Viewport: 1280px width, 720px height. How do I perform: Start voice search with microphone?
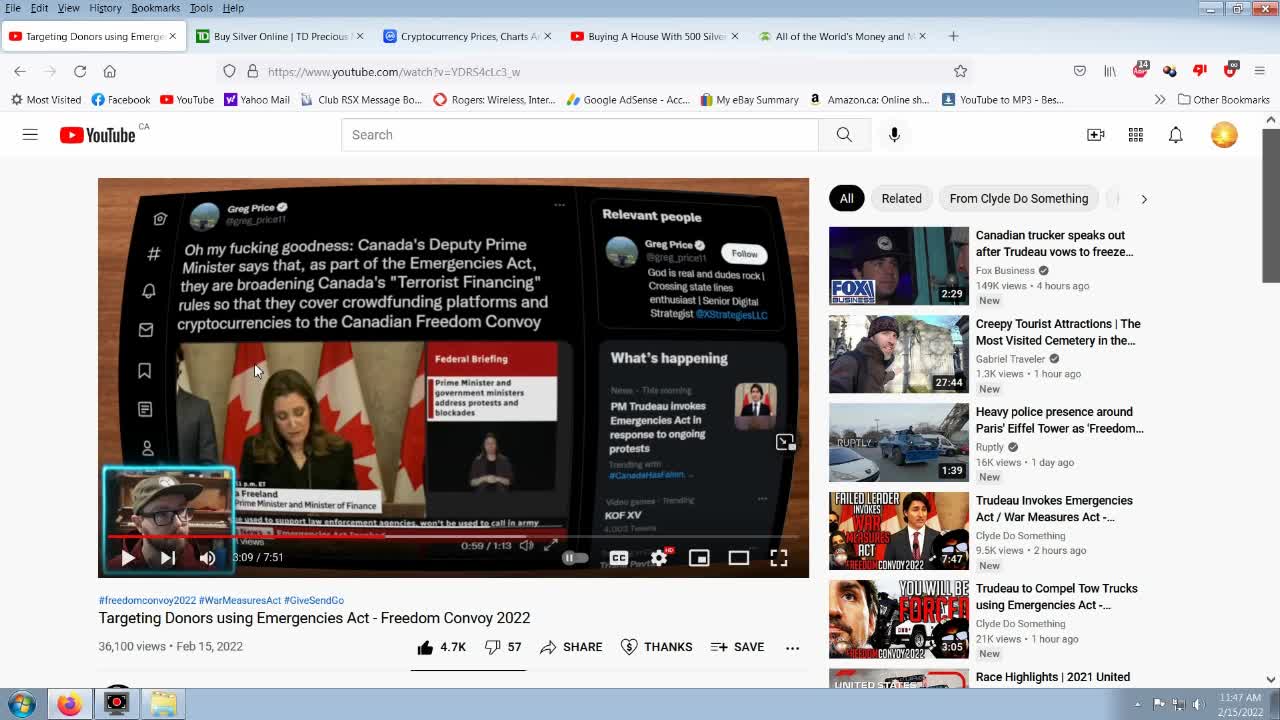[894, 135]
